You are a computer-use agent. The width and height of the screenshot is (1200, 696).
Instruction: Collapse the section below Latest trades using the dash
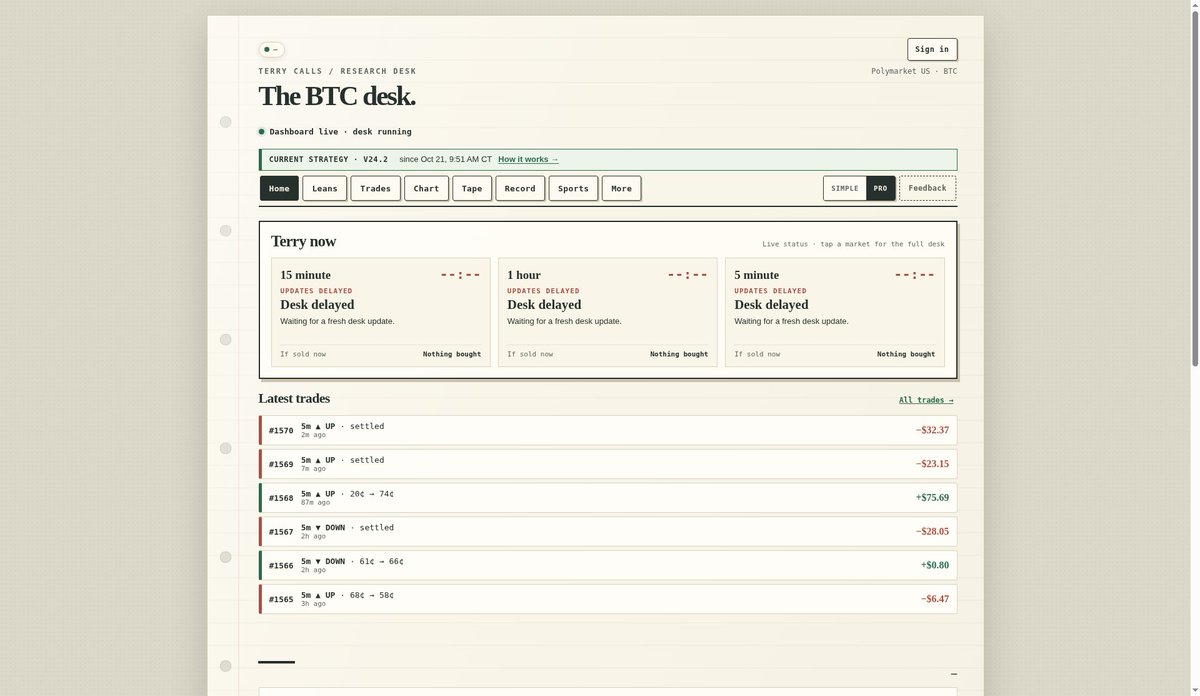point(953,675)
